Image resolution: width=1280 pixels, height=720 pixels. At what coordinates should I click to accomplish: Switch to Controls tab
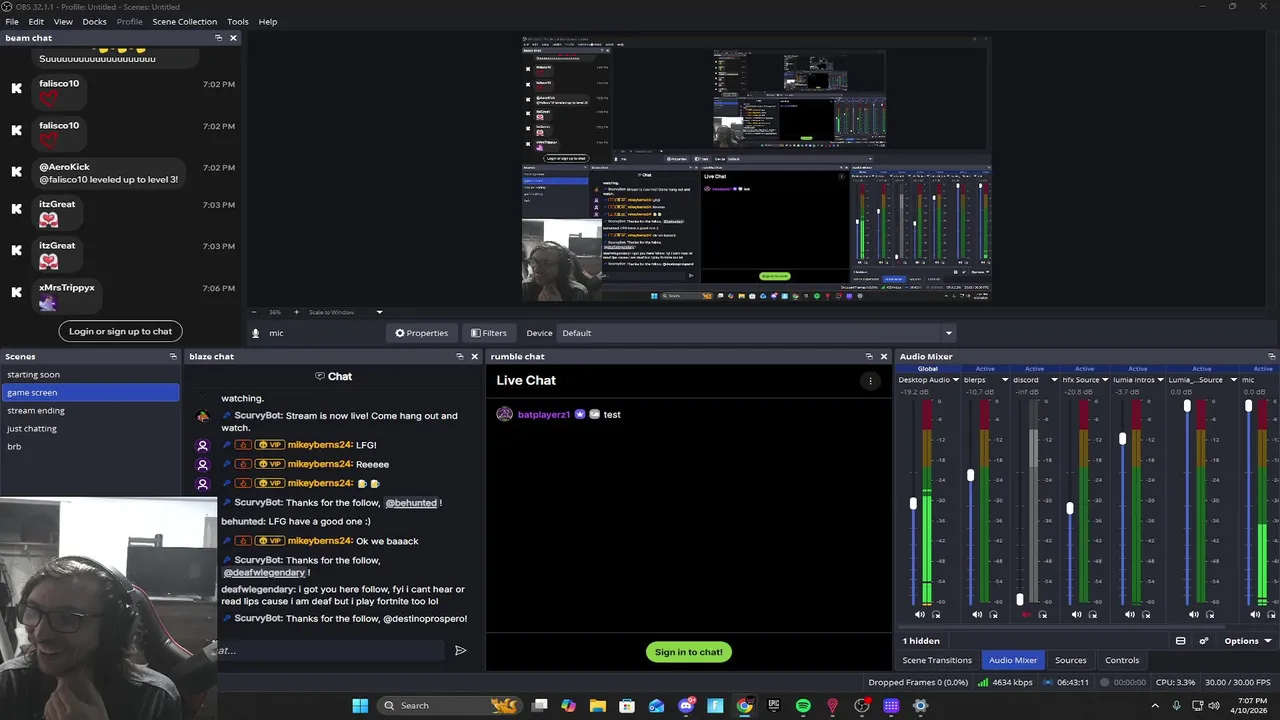point(1122,660)
